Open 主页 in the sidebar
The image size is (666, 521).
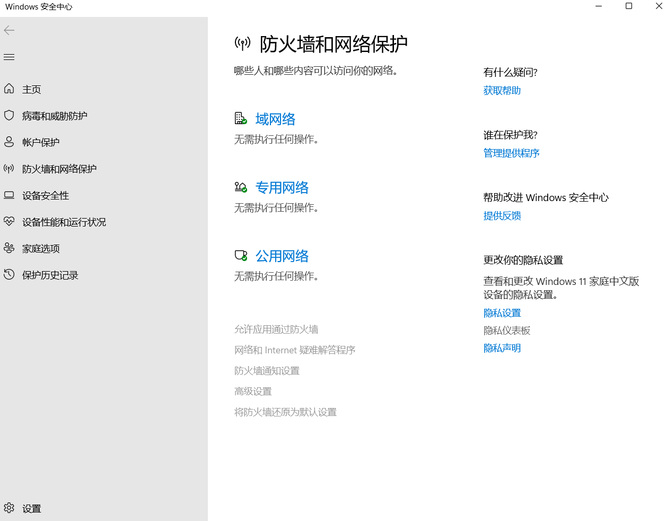[31, 89]
